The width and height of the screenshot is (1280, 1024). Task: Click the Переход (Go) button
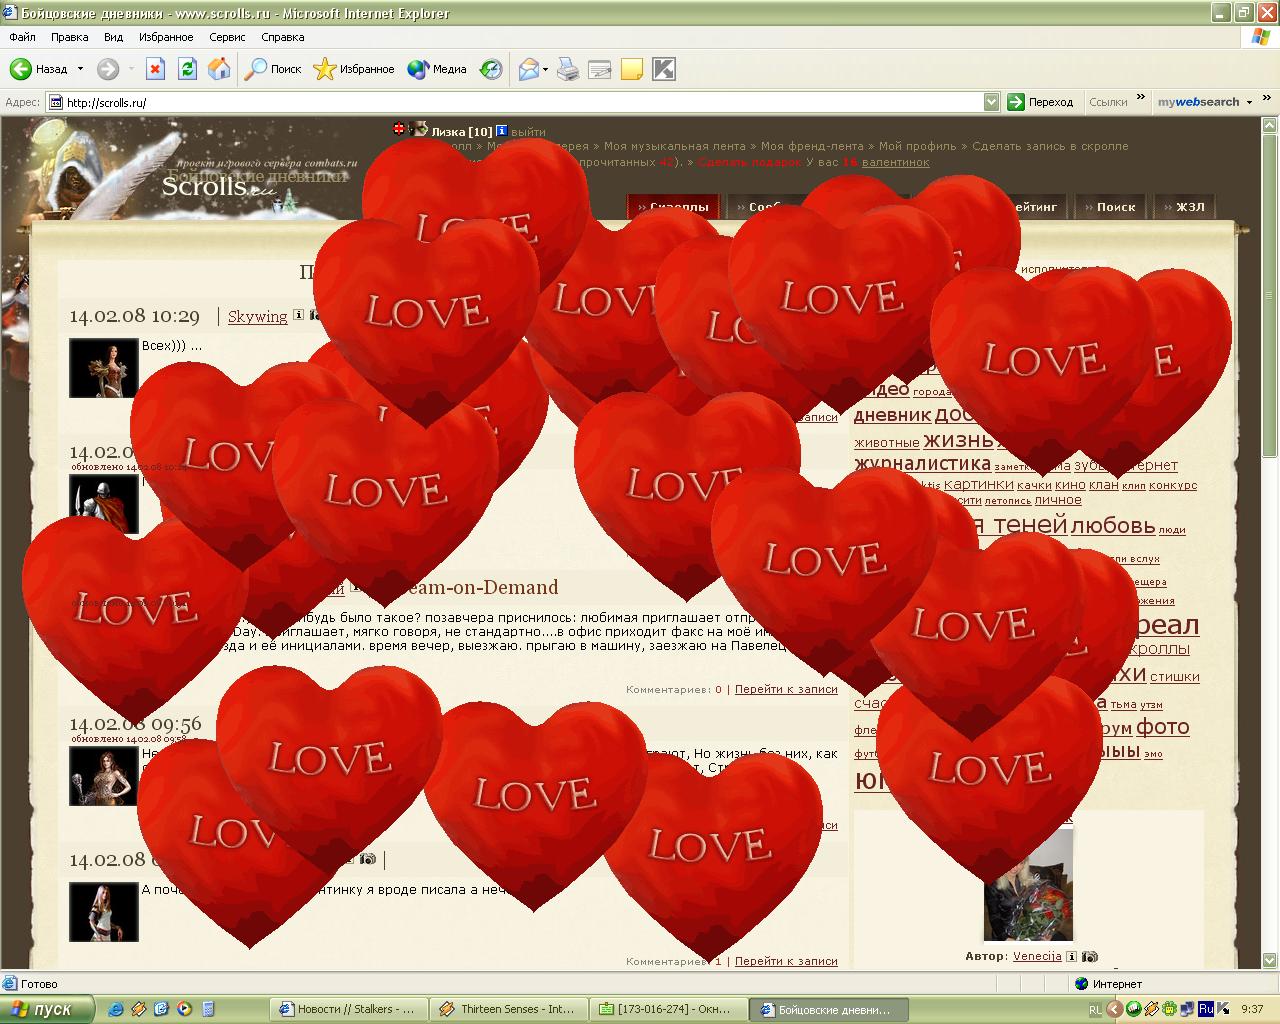(x=1040, y=102)
